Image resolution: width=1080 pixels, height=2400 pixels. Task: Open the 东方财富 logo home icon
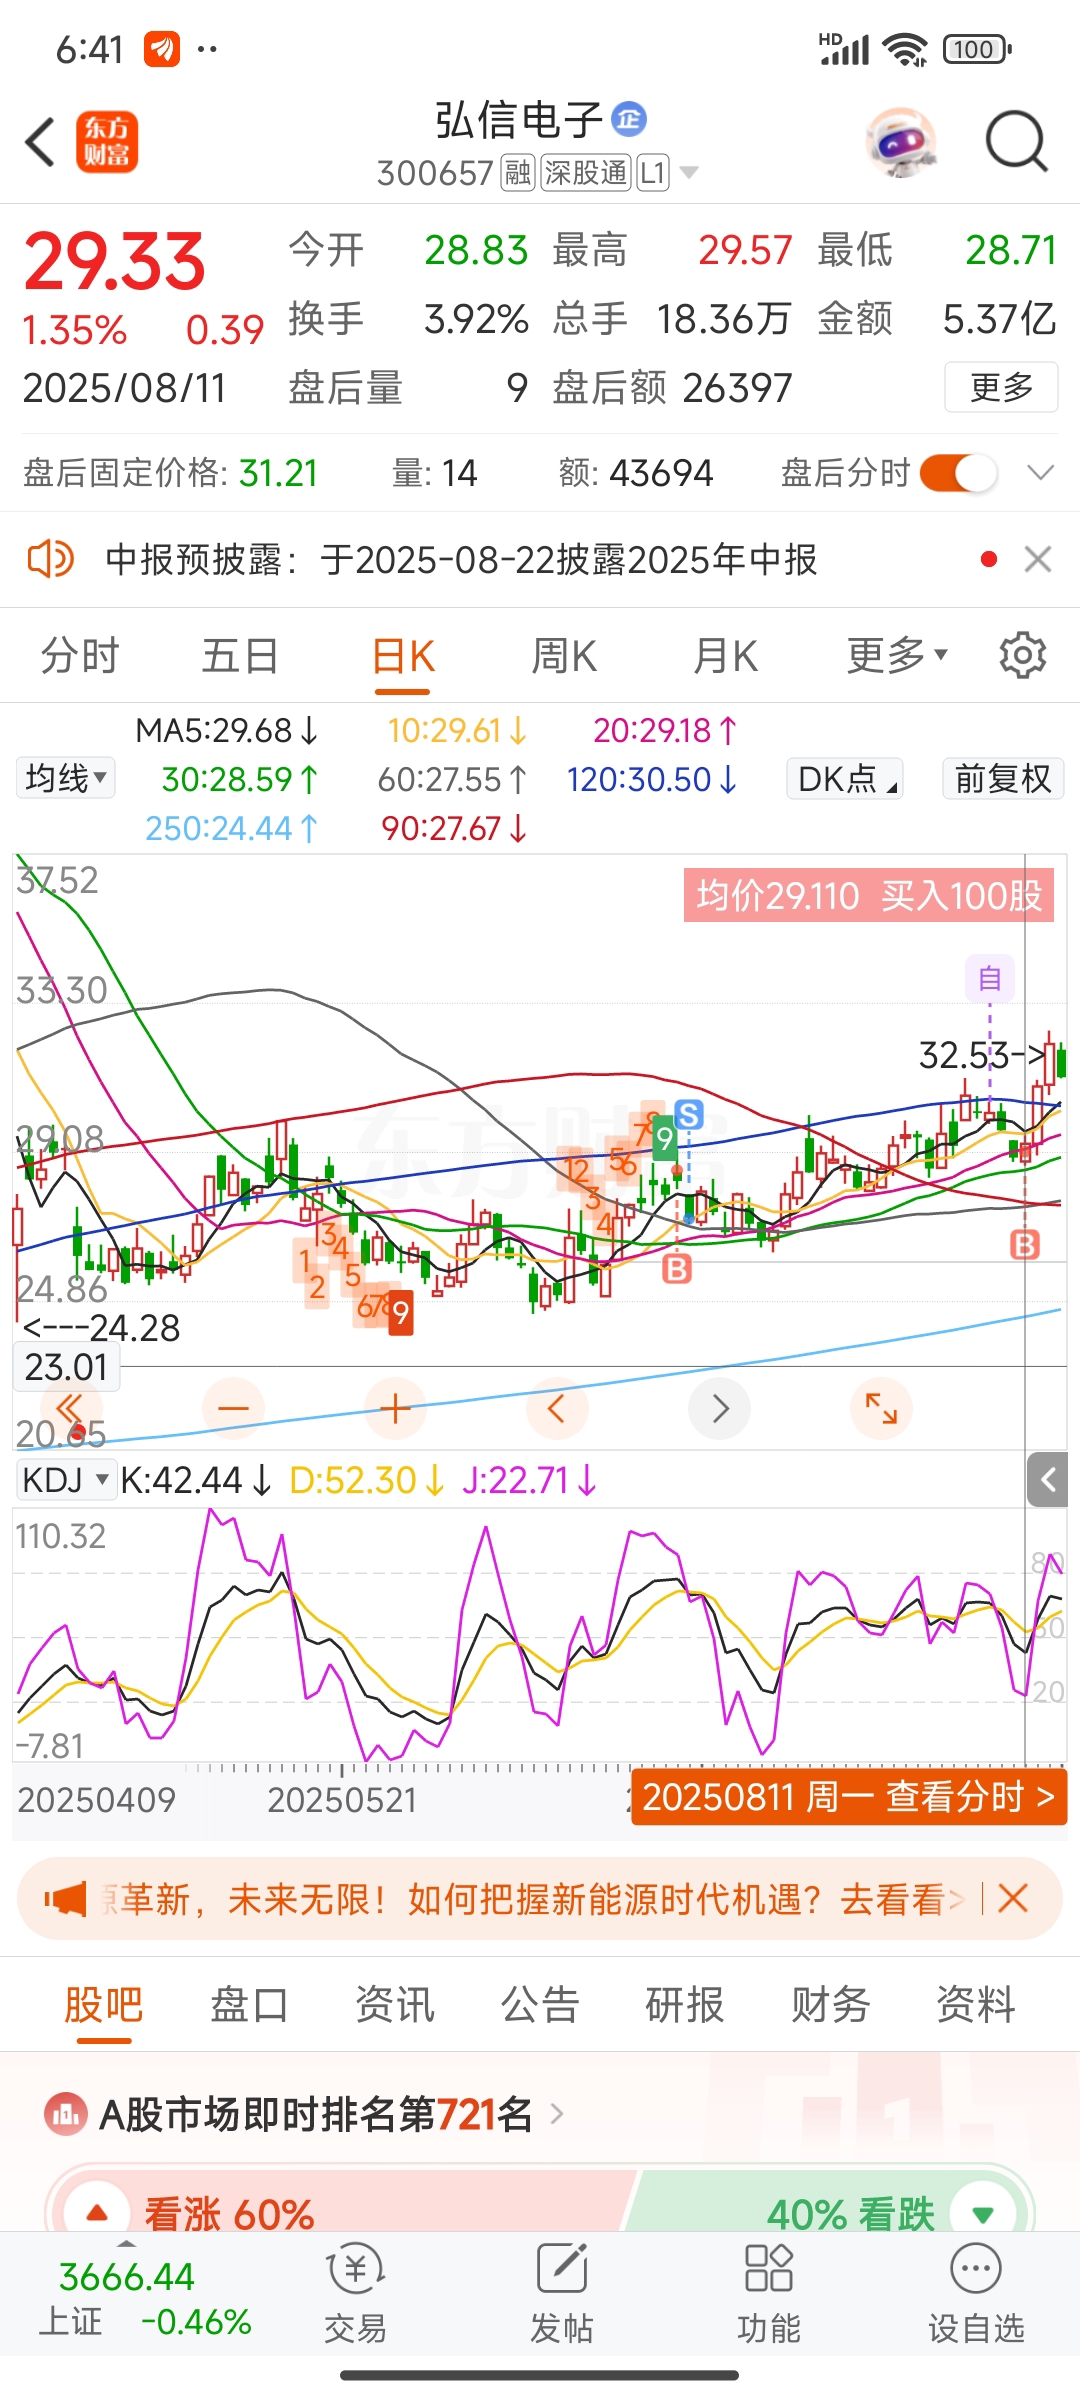[x=107, y=142]
